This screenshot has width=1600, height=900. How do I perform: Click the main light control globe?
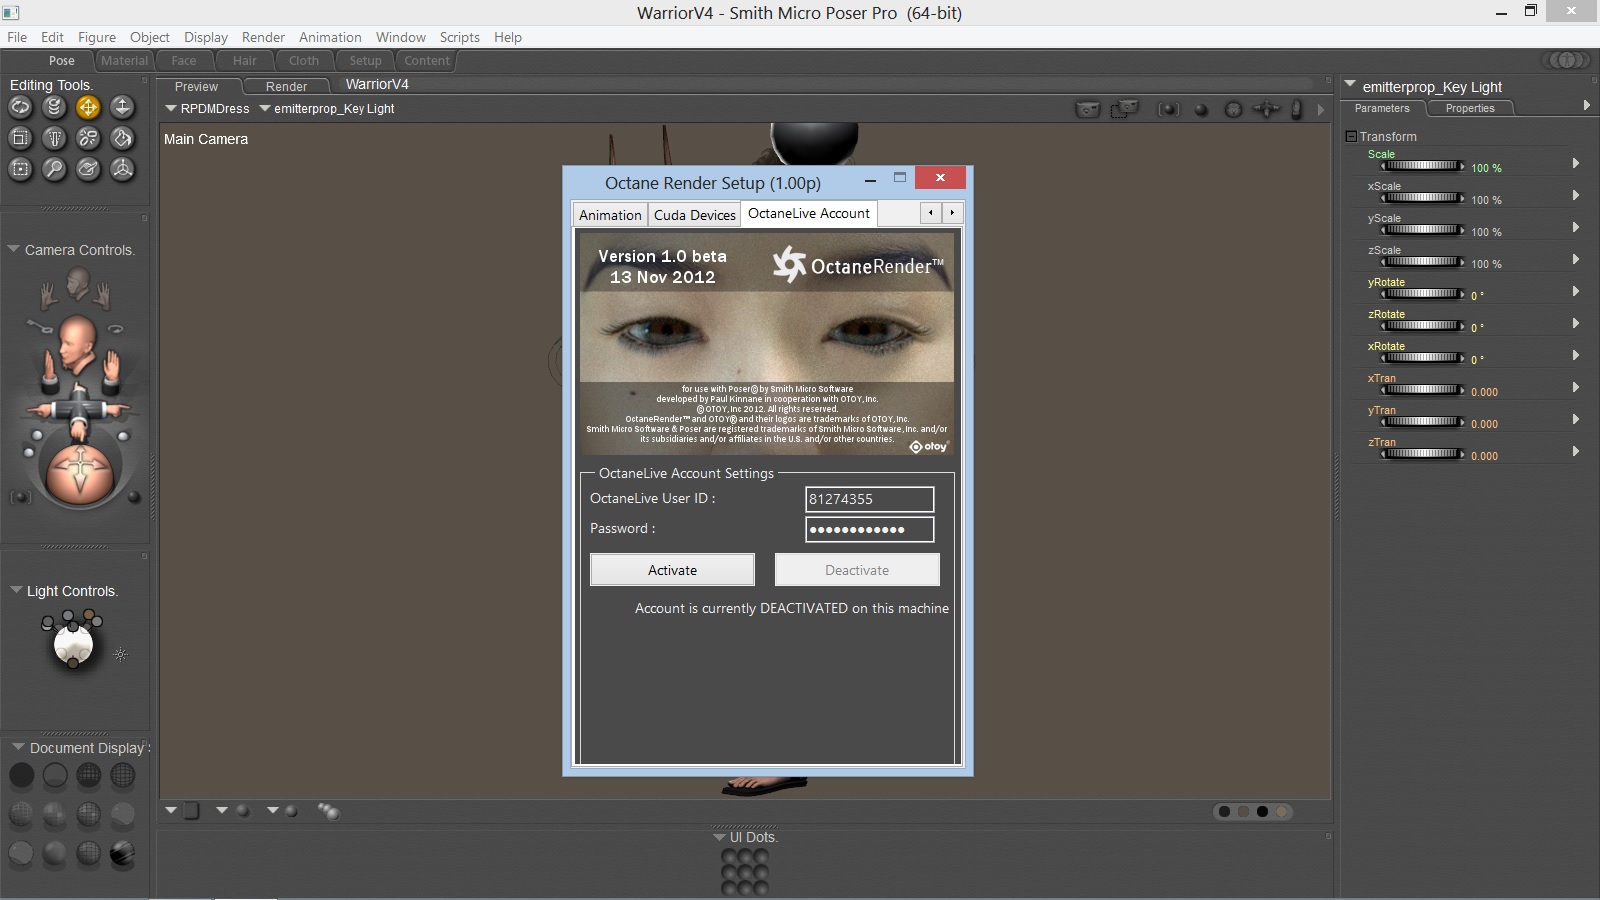click(x=73, y=645)
